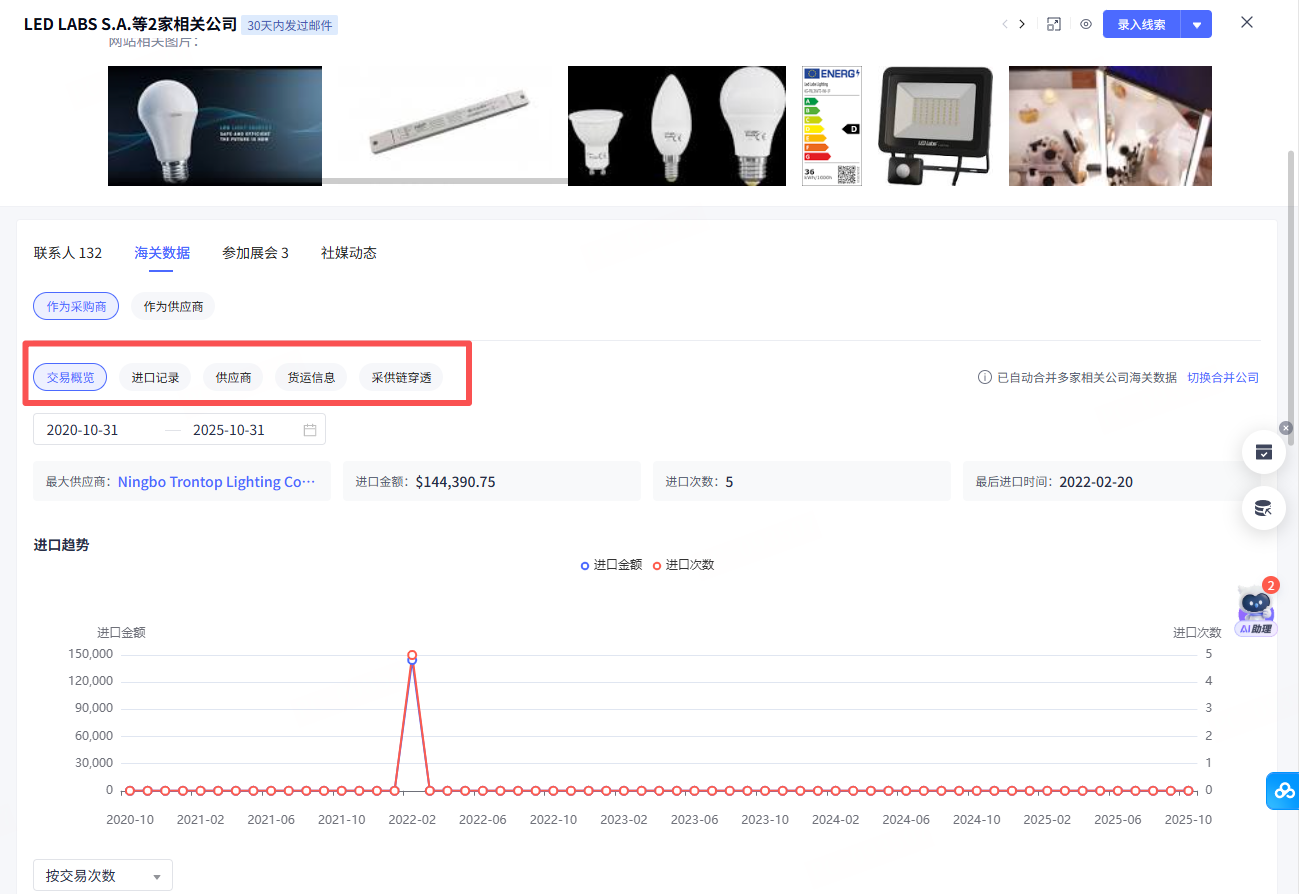The height and width of the screenshot is (894, 1299).
Task: Expand the 录入线索 dropdown arrow
Action: pyautogui.click(x=1196, y=25)
